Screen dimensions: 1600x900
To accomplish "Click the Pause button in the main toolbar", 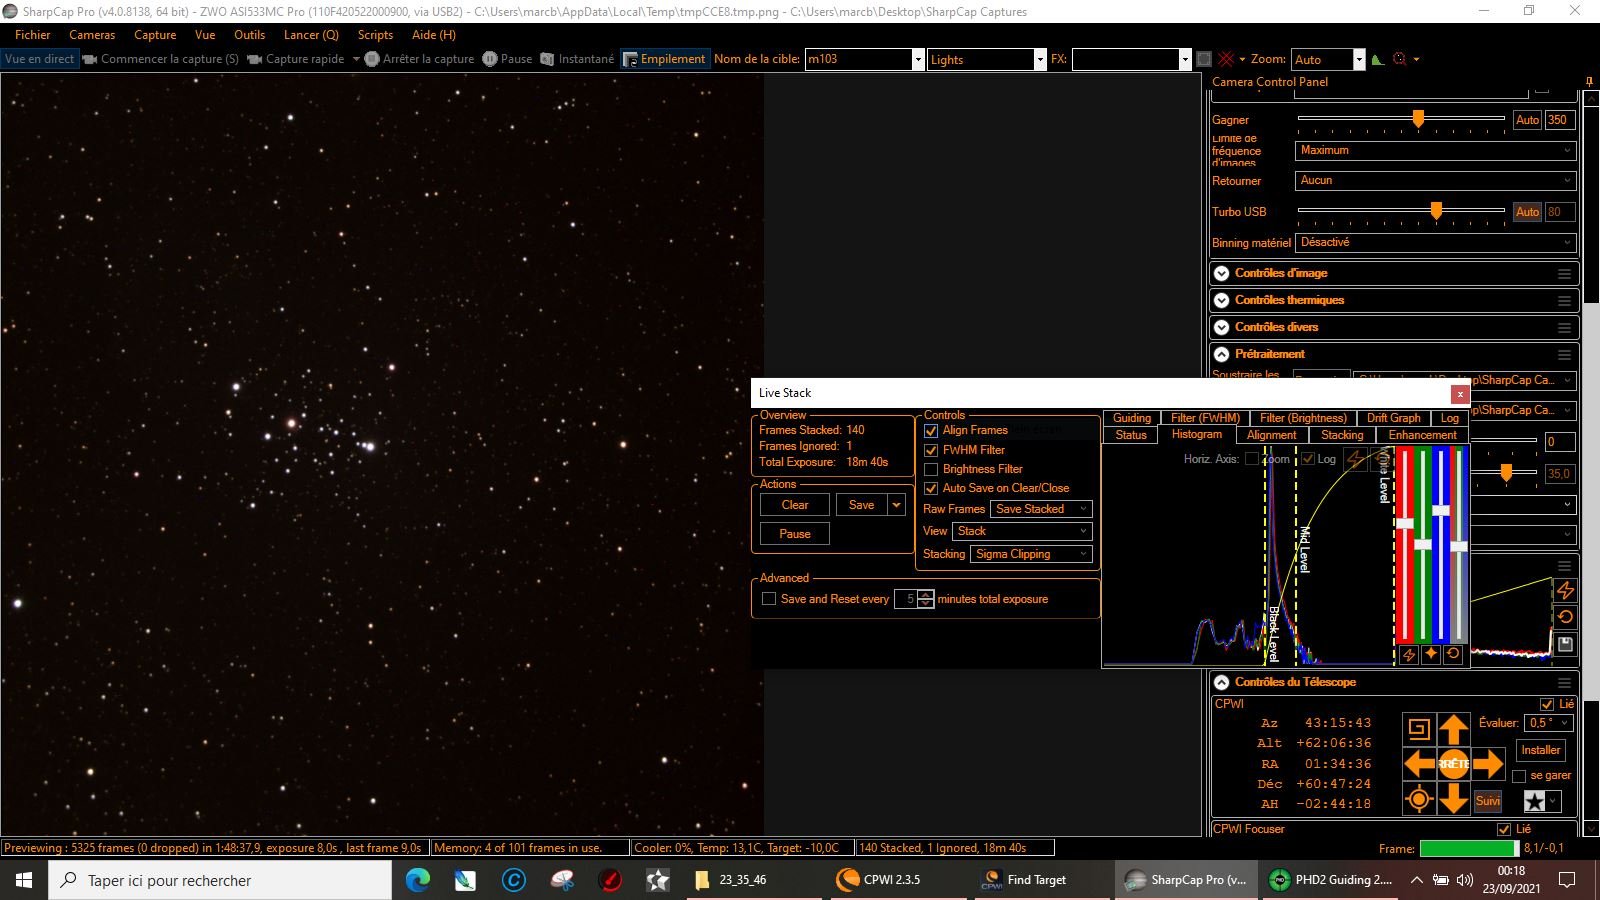I will (x=507, y=59).
